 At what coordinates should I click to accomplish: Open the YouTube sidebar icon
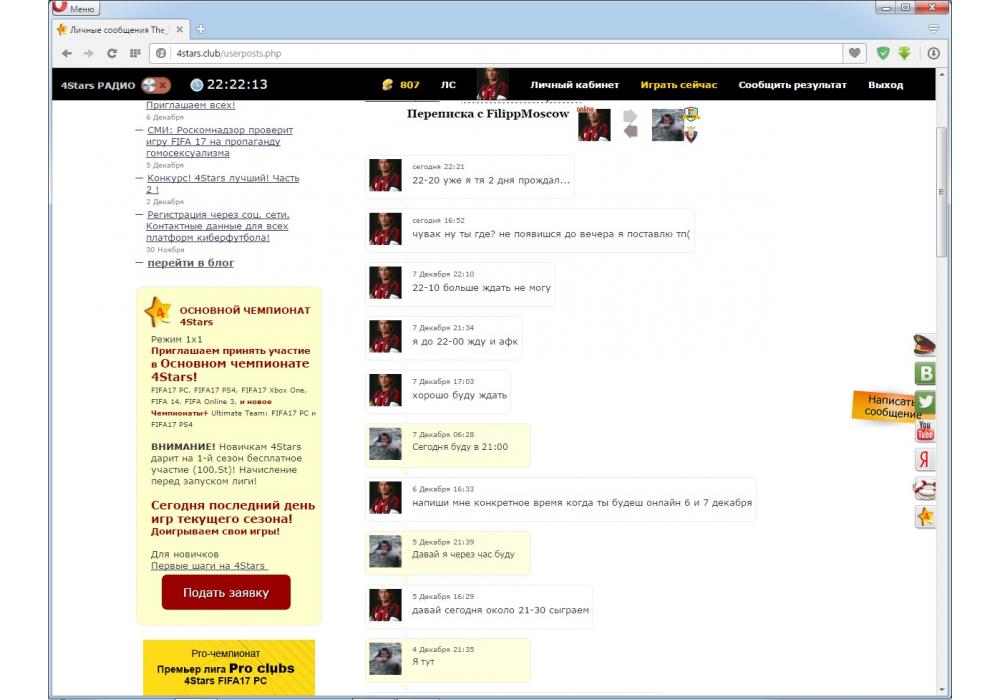[925, 430]
